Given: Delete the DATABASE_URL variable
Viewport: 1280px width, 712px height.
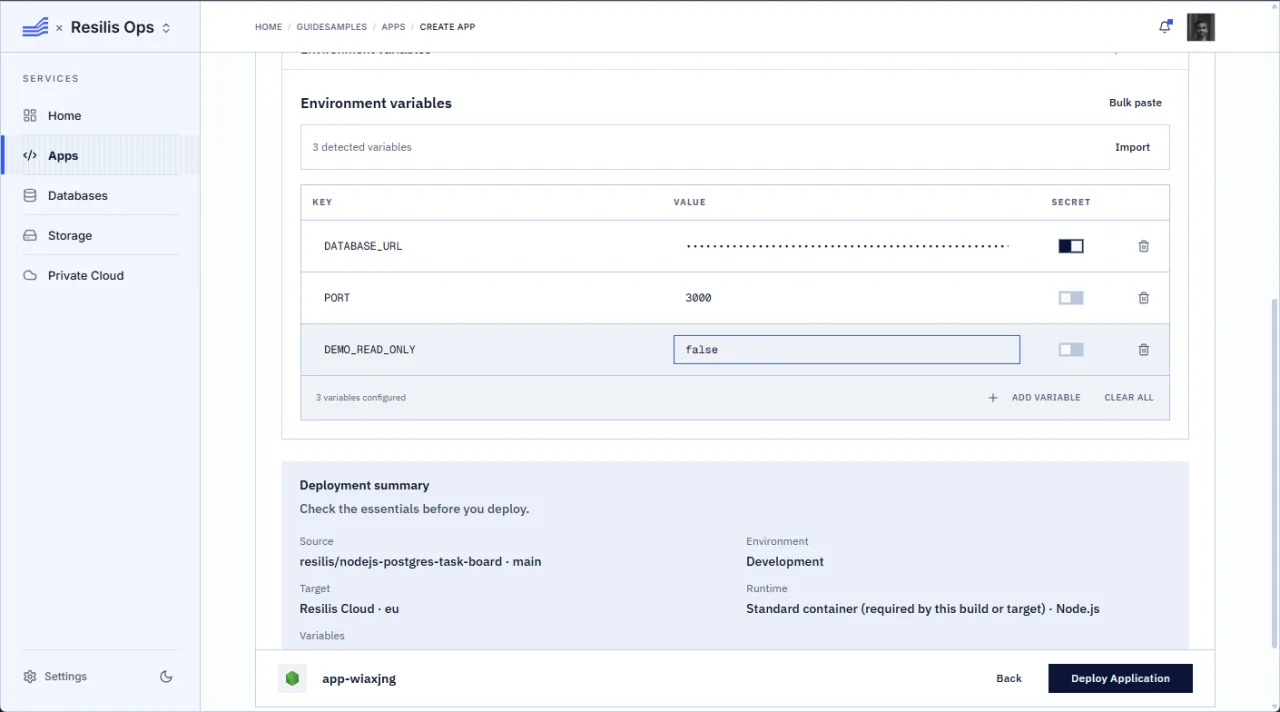Looking at the screenshot, I should (x=1144, y=246).
